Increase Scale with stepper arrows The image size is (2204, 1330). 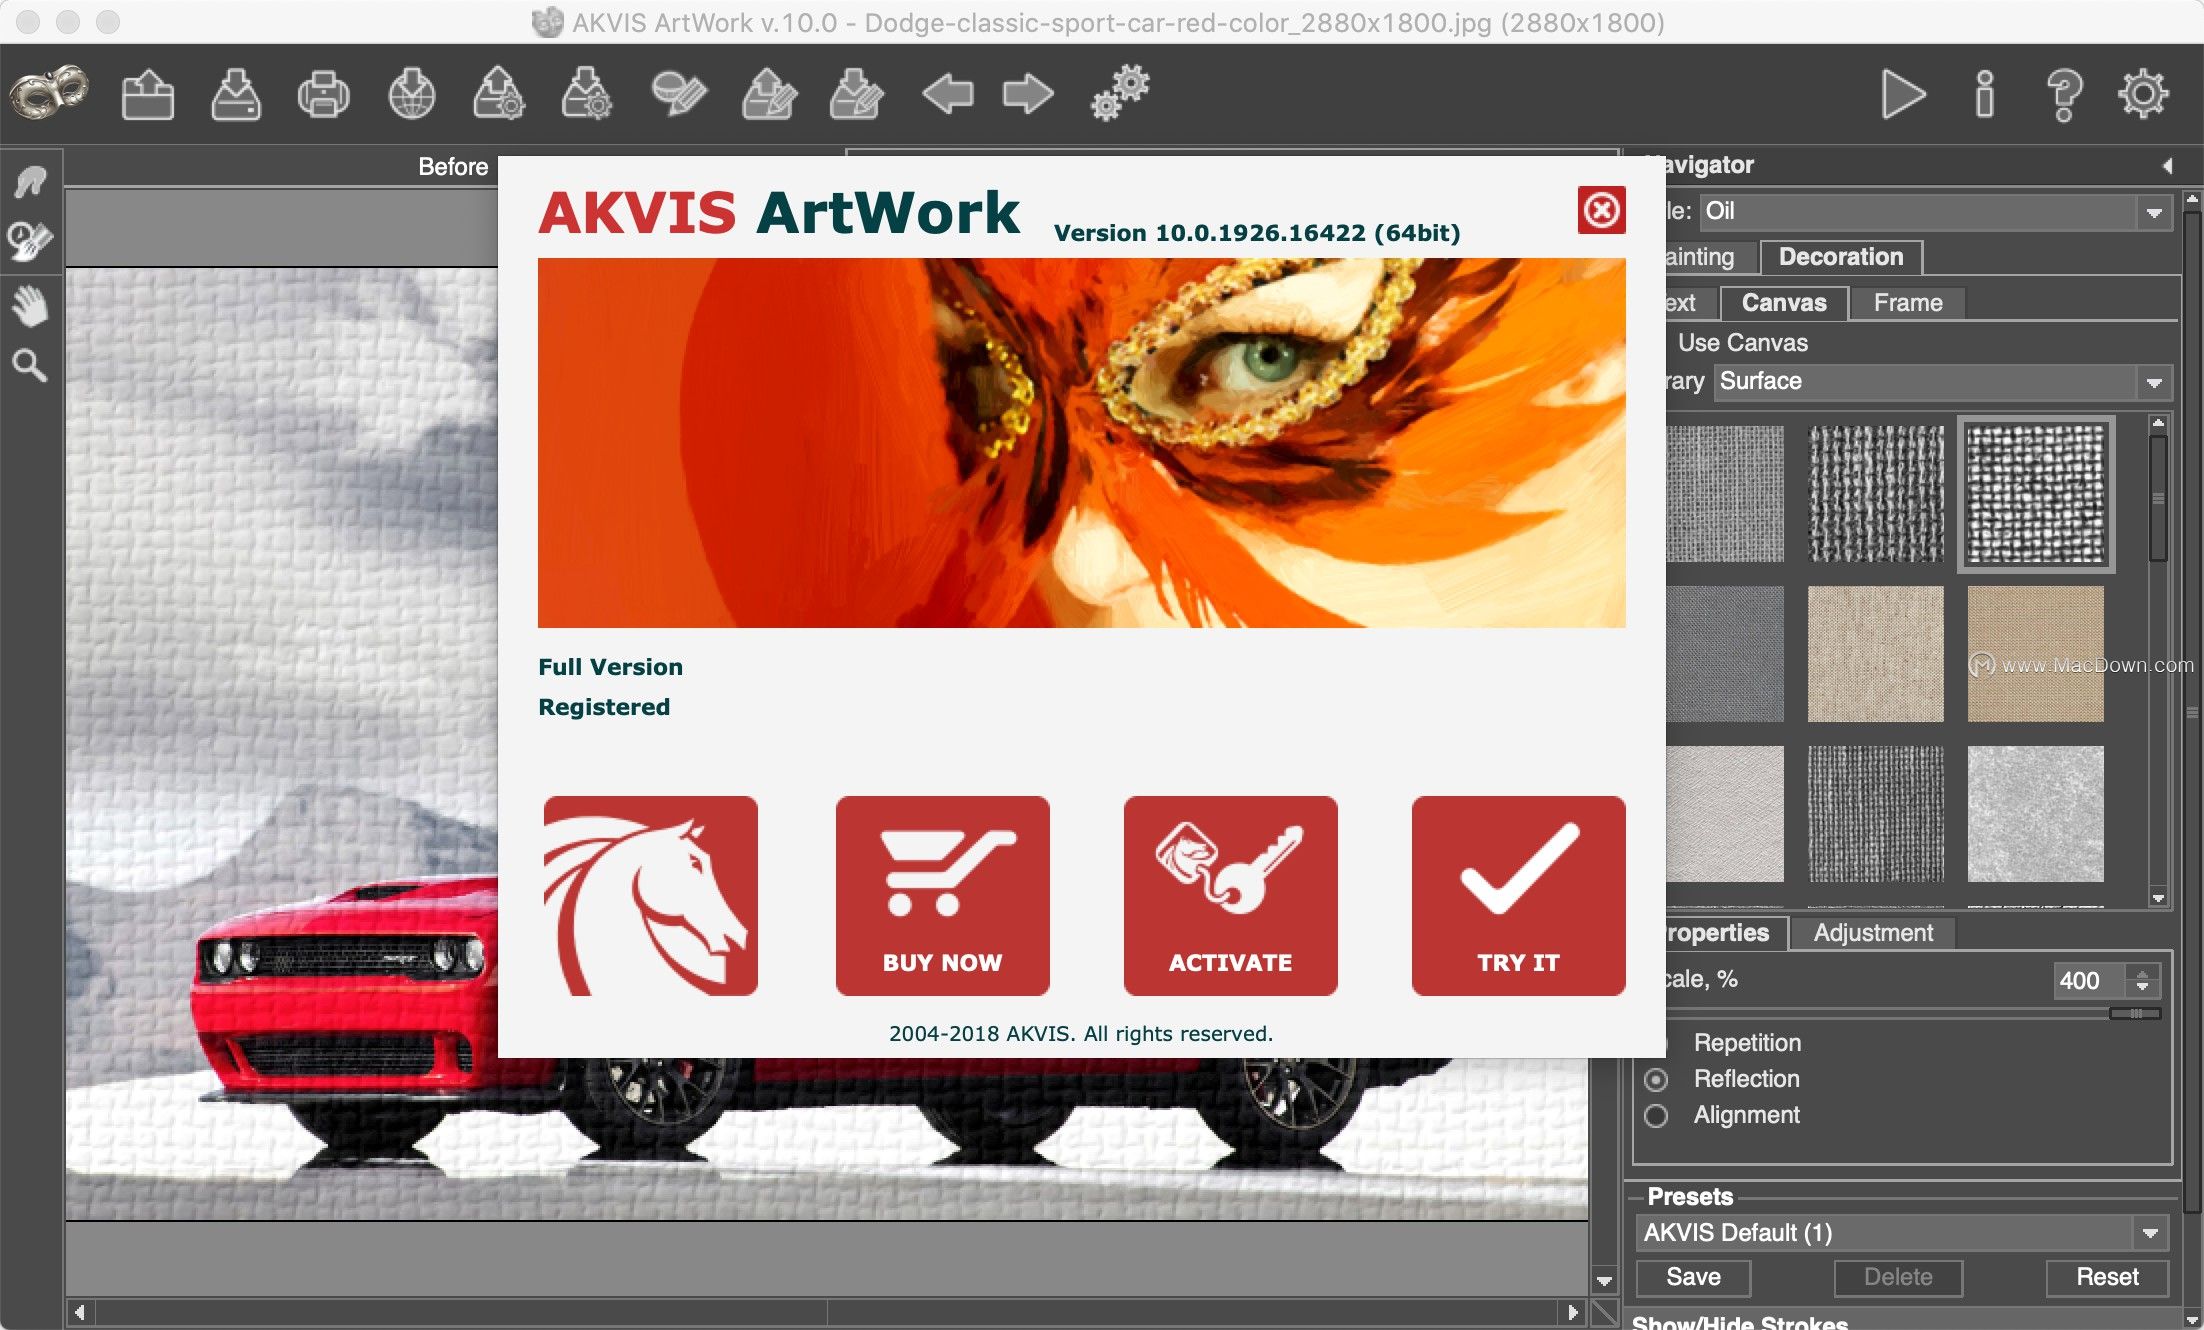(2143, 972)
